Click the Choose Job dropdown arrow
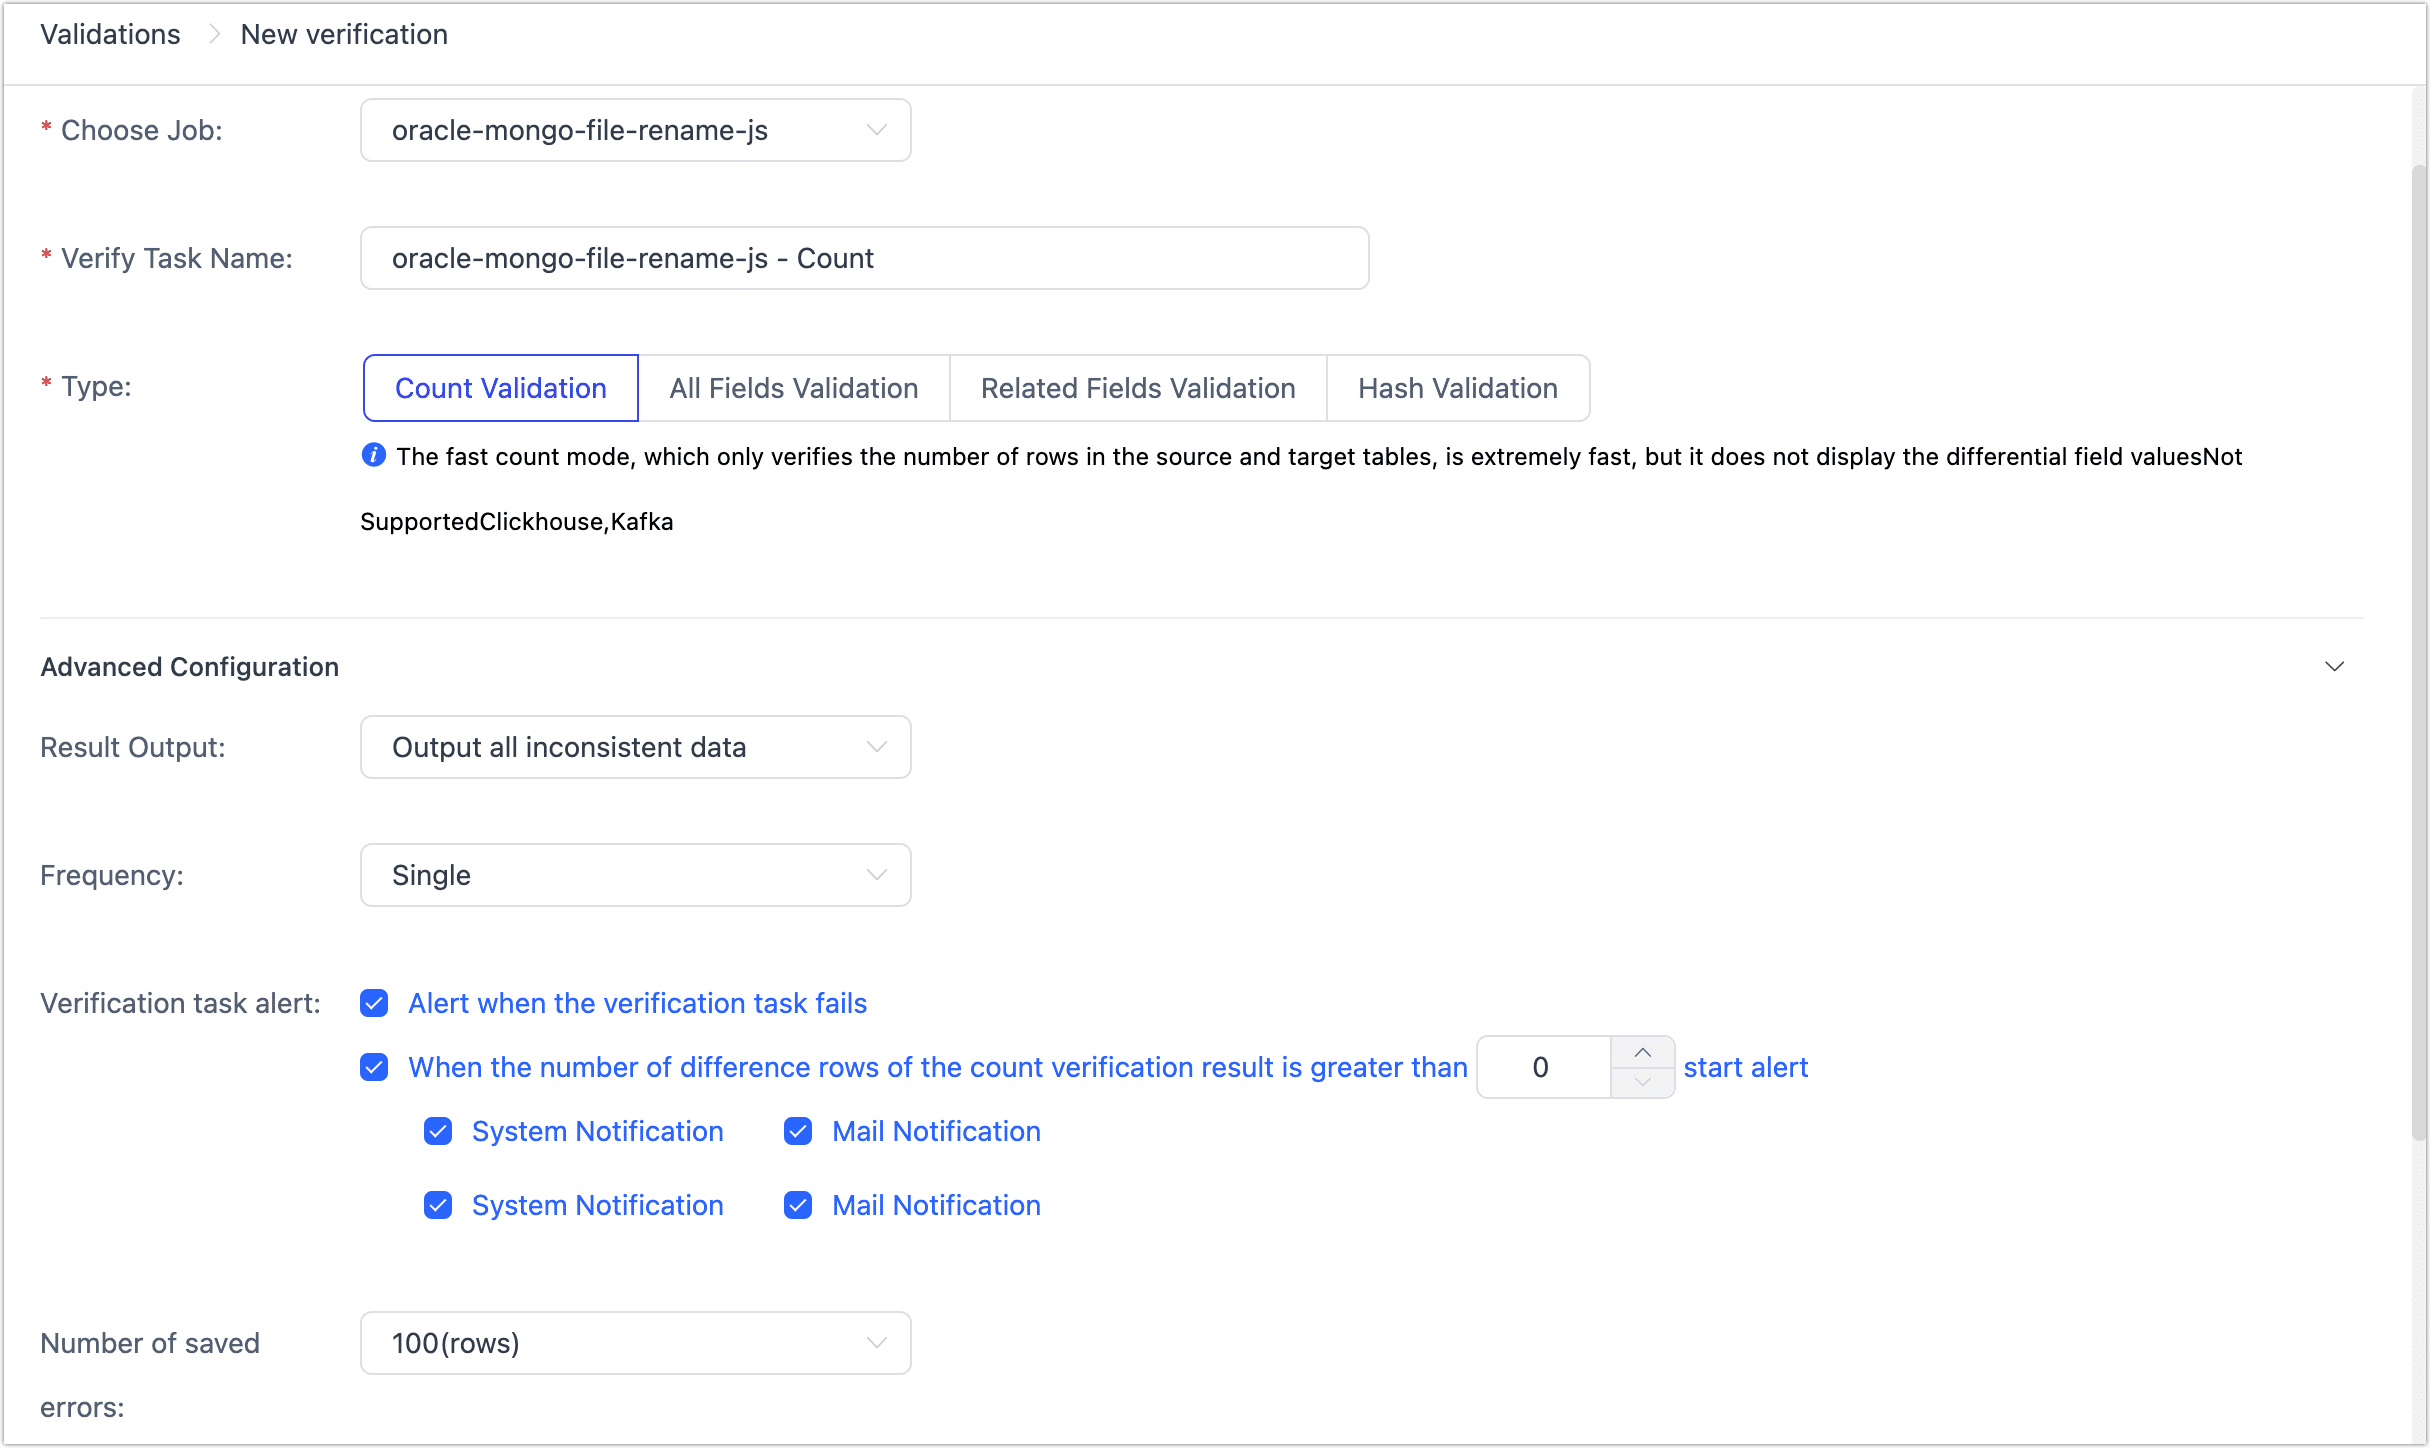Screen dimensions: 2430x1448 [x=877, y=129]
